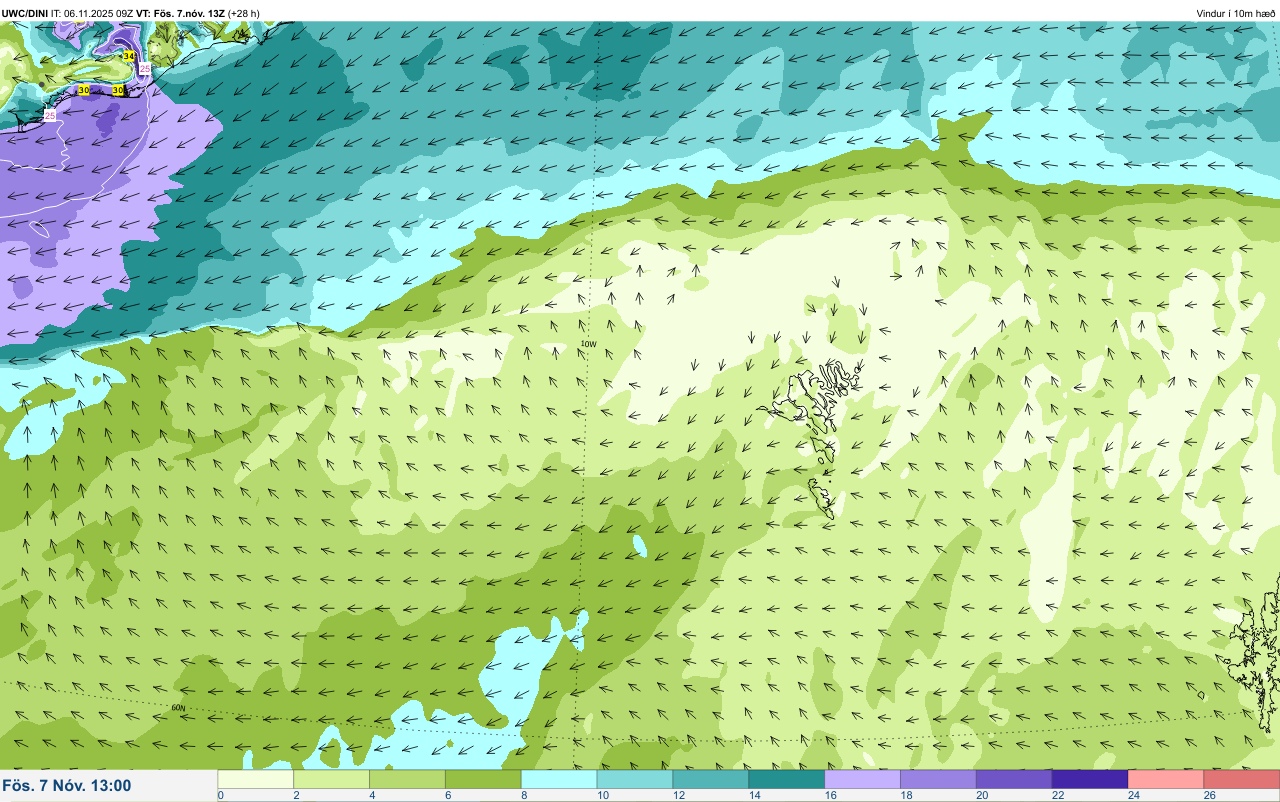The height and width of the screenshot is (802, 1280).
Task: Click legend tick value '22'
Action: (1059, 795)
